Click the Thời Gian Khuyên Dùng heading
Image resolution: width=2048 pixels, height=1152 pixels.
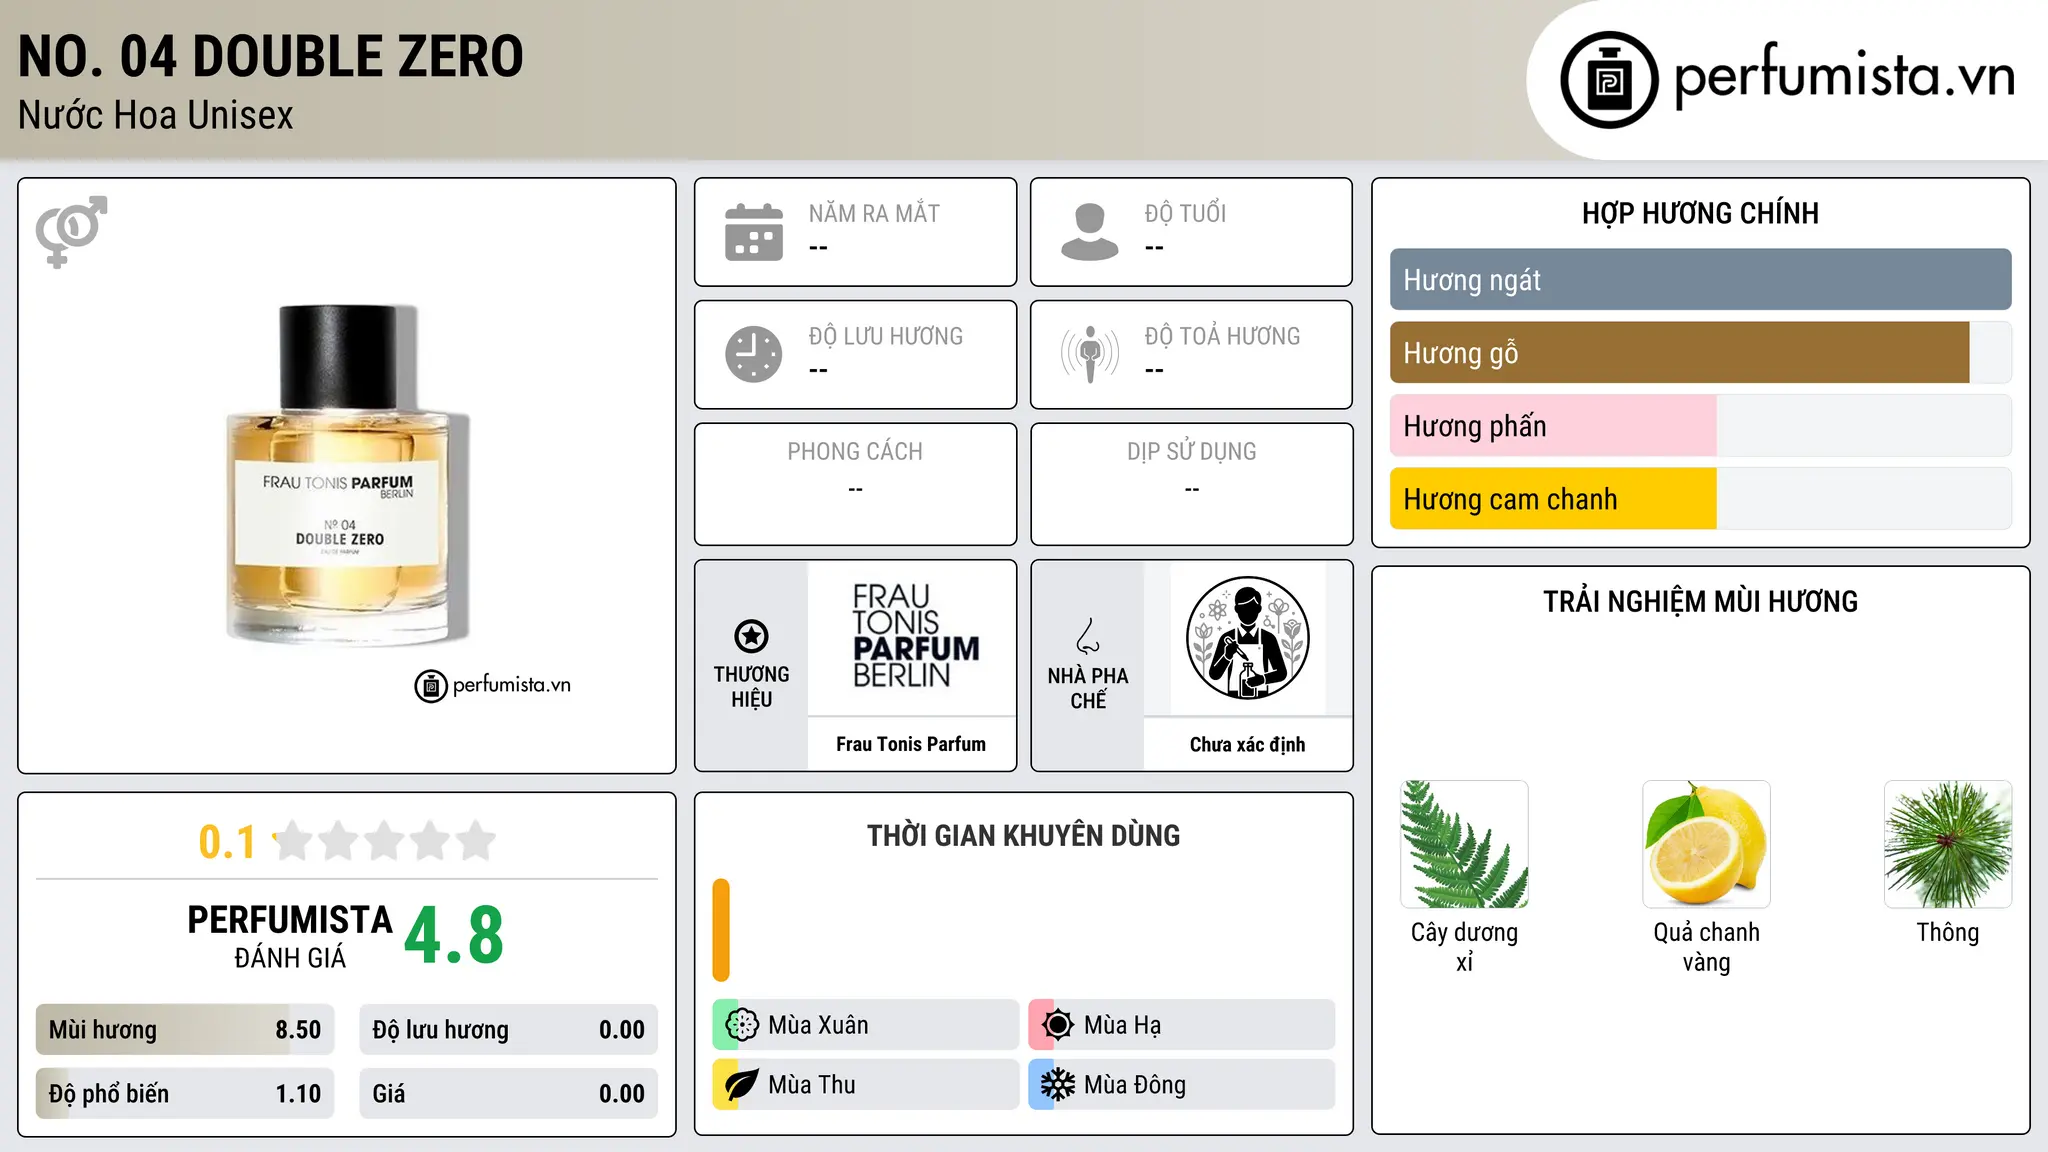[x=1023, y=836]
